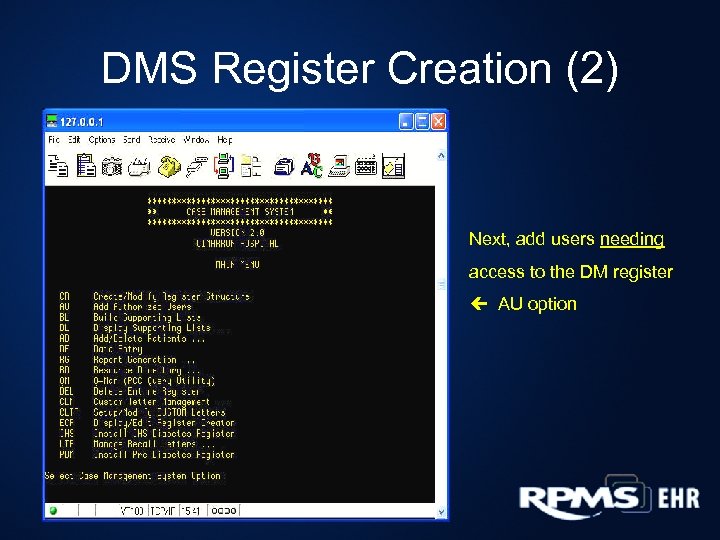Image resolution: width=720 pixels, height=540 pixels.
Task: Open the Help menu
Action: point(225,140)
